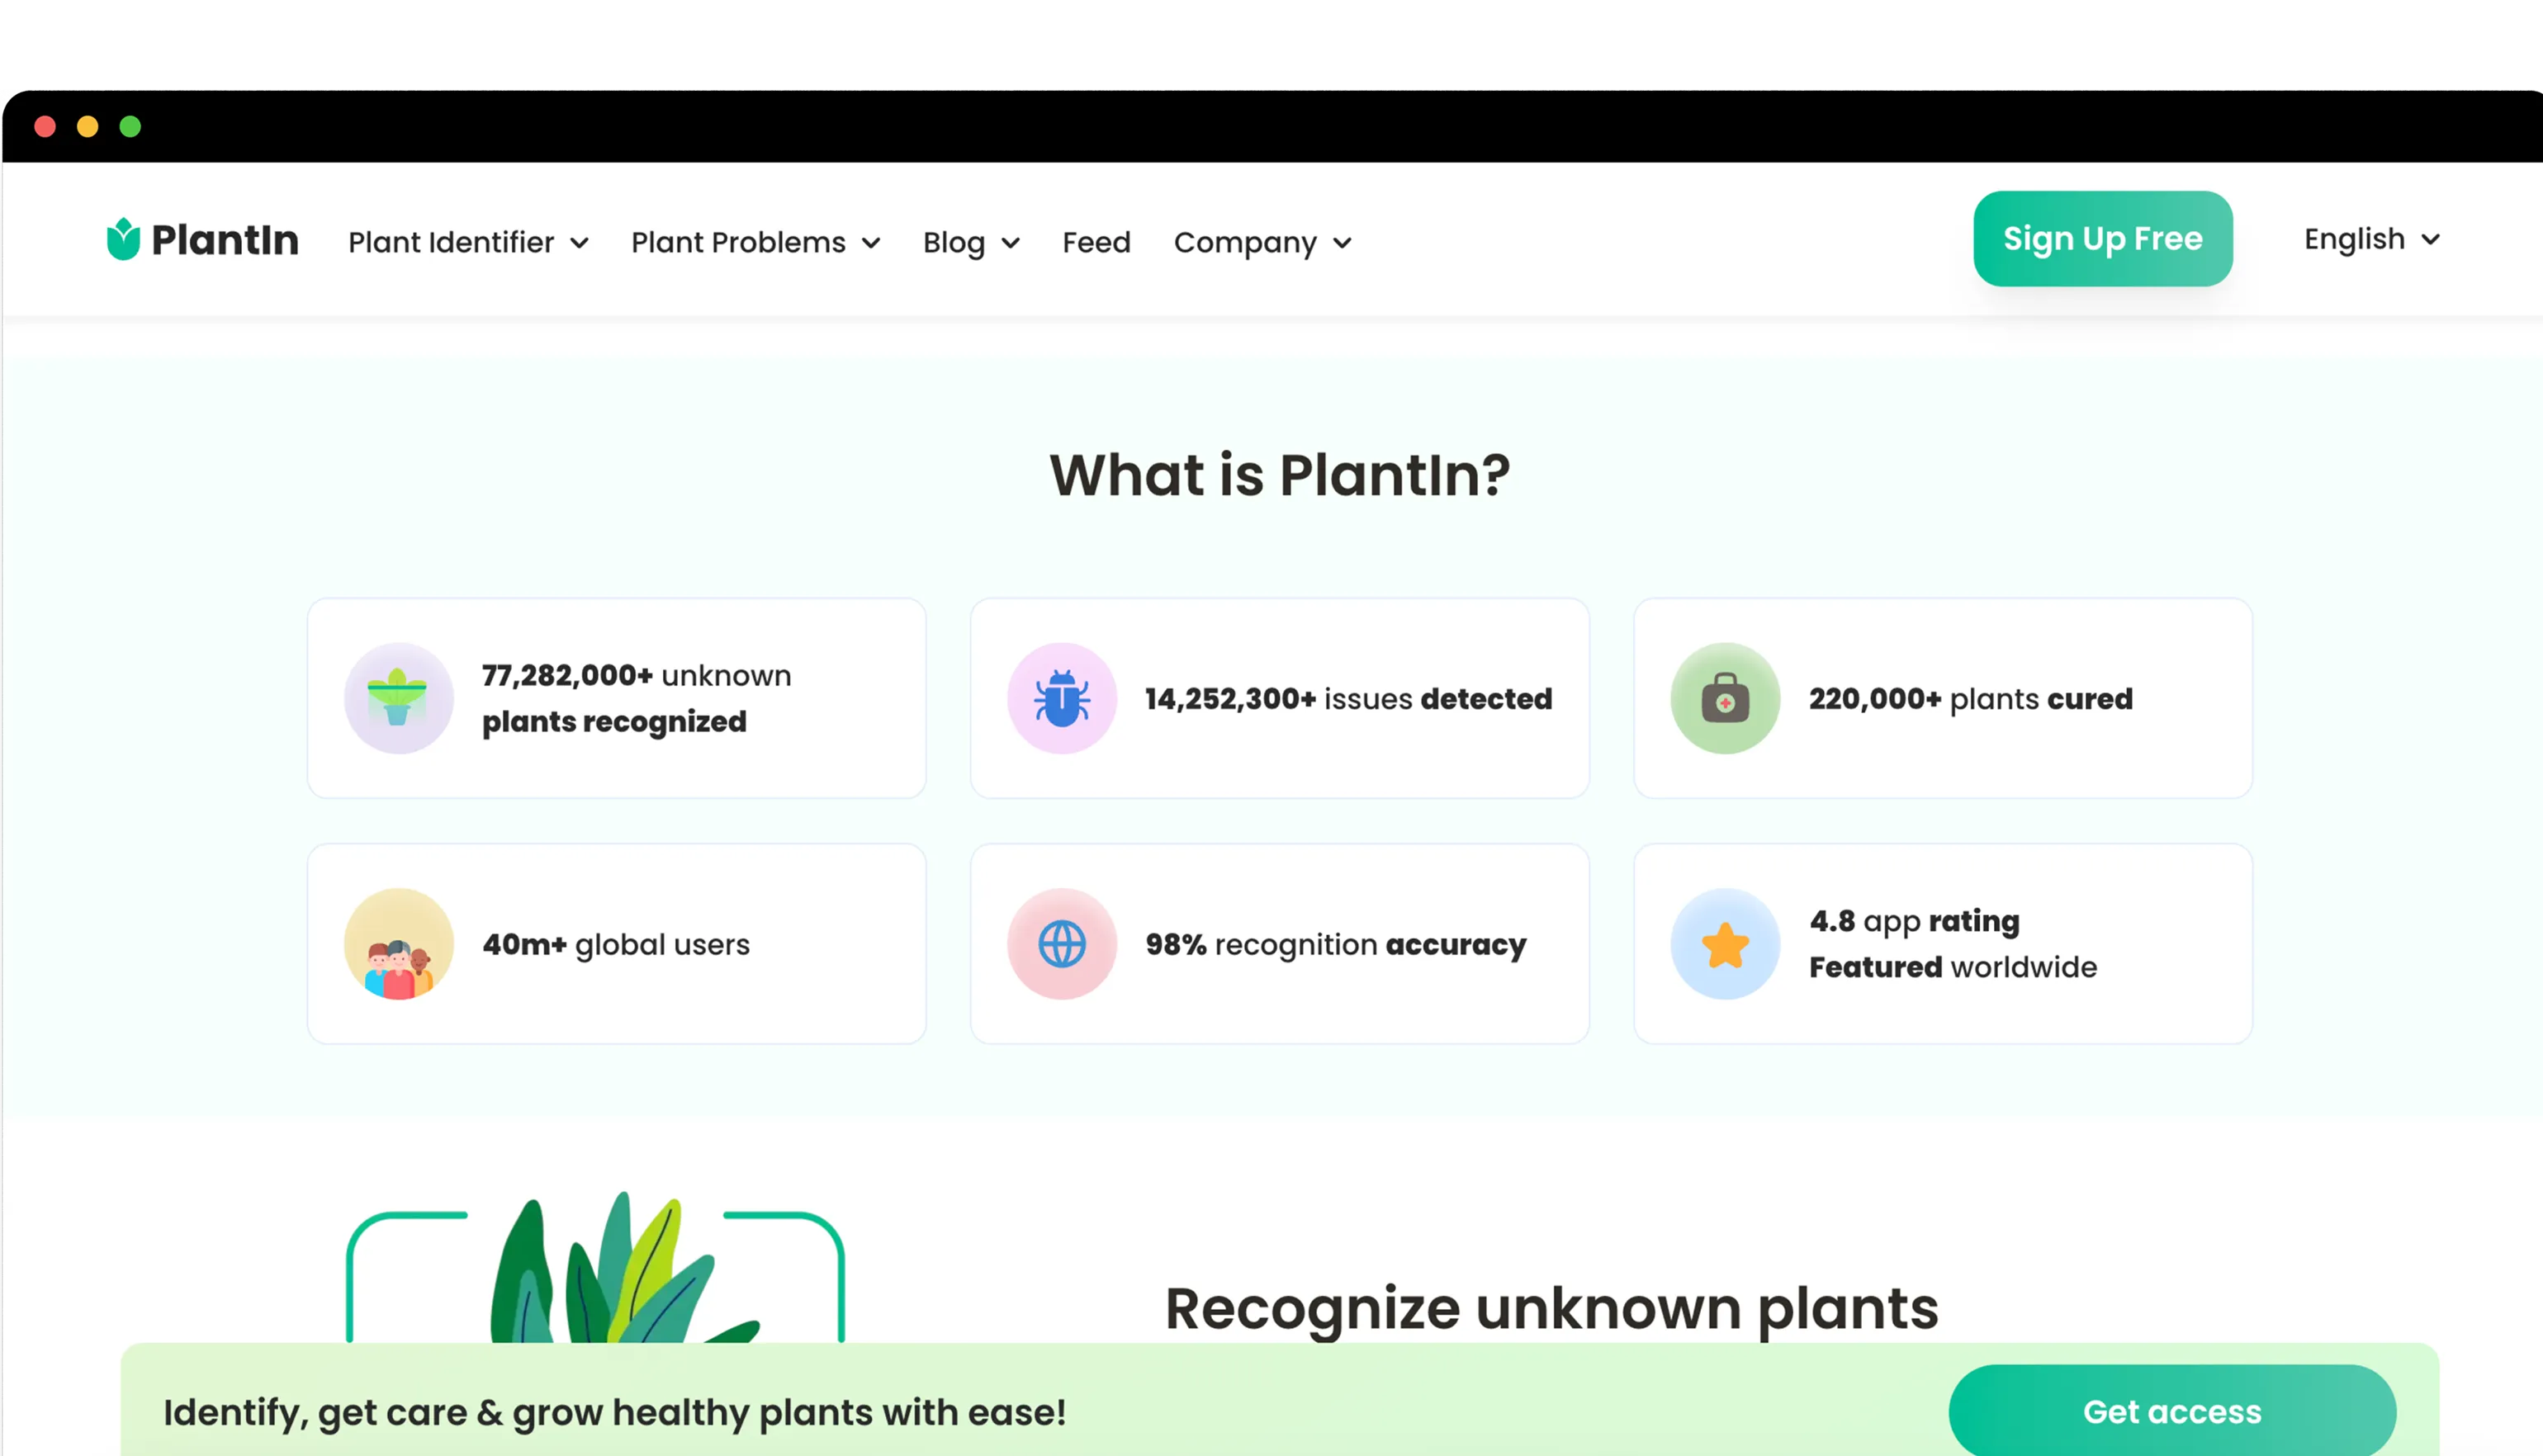Viewport: 2543px width, 1456px height.
Task: Click the green window maximize dot
Action: 130,127
